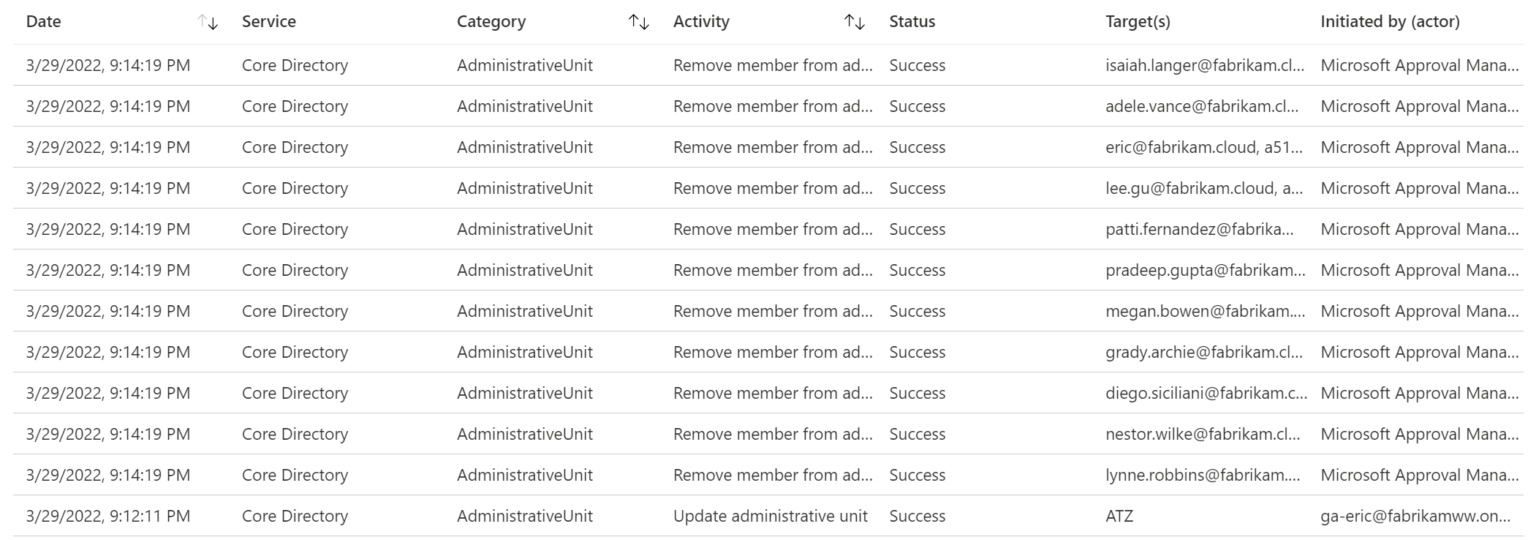Click the Service column header
The height and width of the screenshot is (540, 1536).
pyautogui.click(x=269, y=22)
